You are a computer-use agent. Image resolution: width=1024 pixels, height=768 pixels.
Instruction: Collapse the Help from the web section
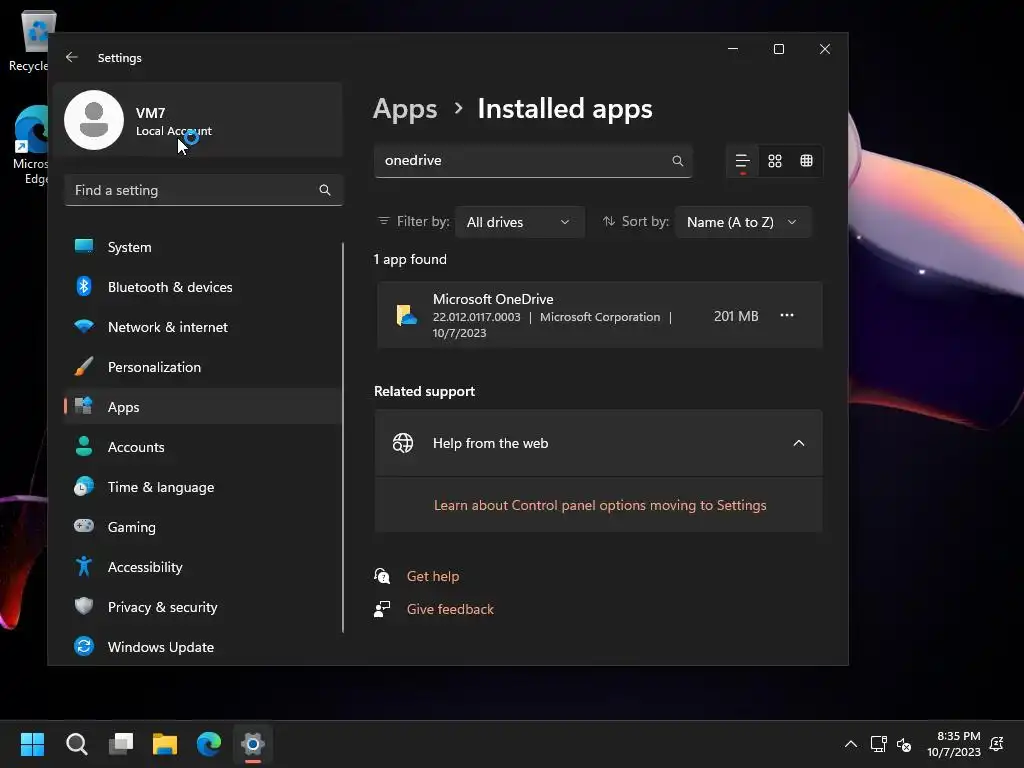coord(799,443)
